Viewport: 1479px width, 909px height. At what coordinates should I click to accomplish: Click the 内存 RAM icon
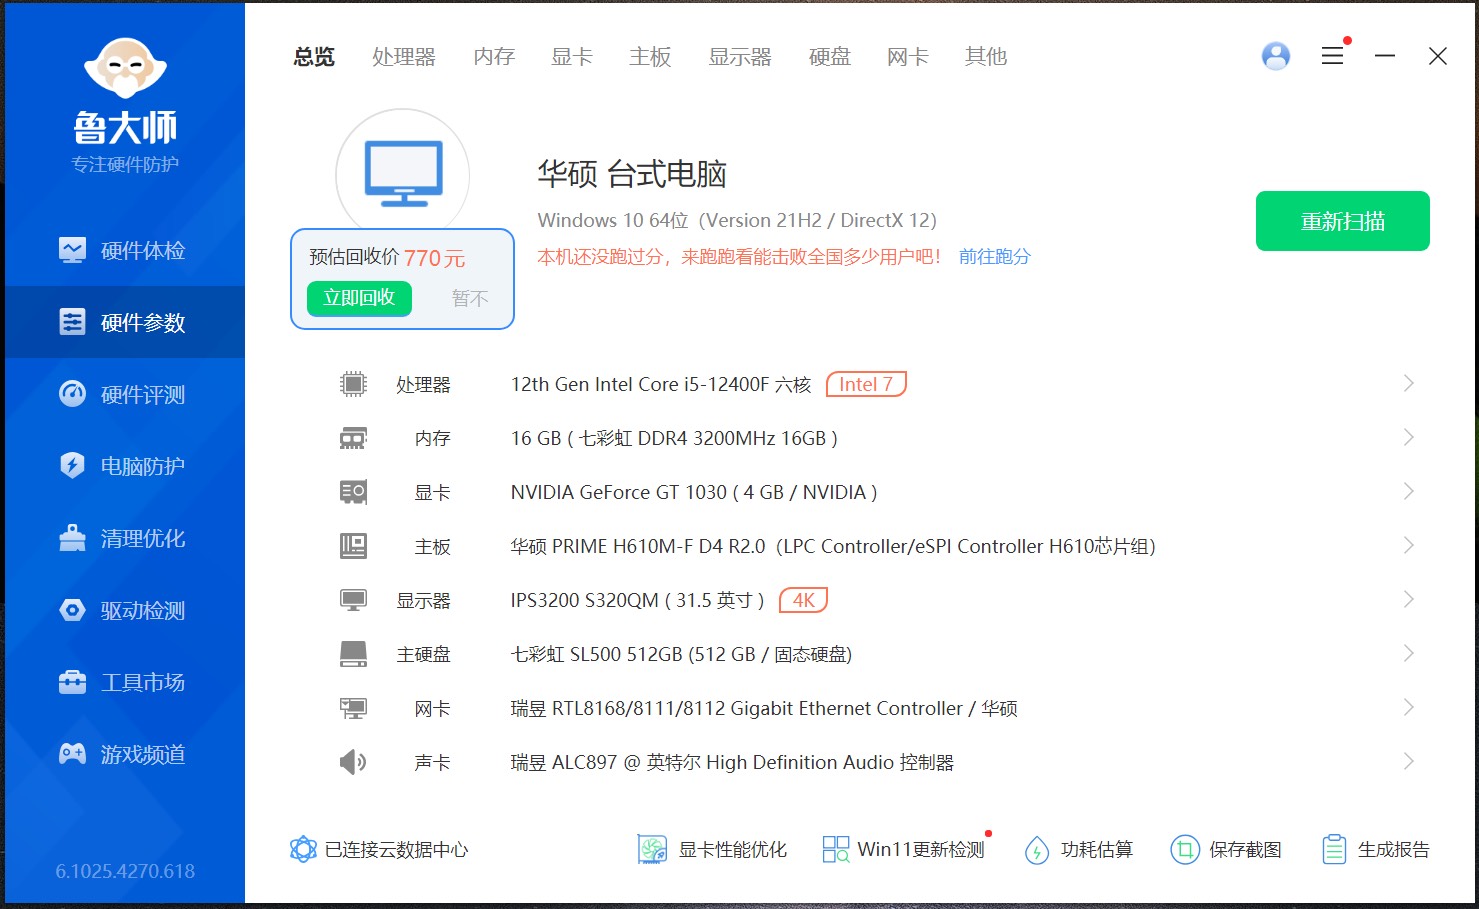click(353, 438)
